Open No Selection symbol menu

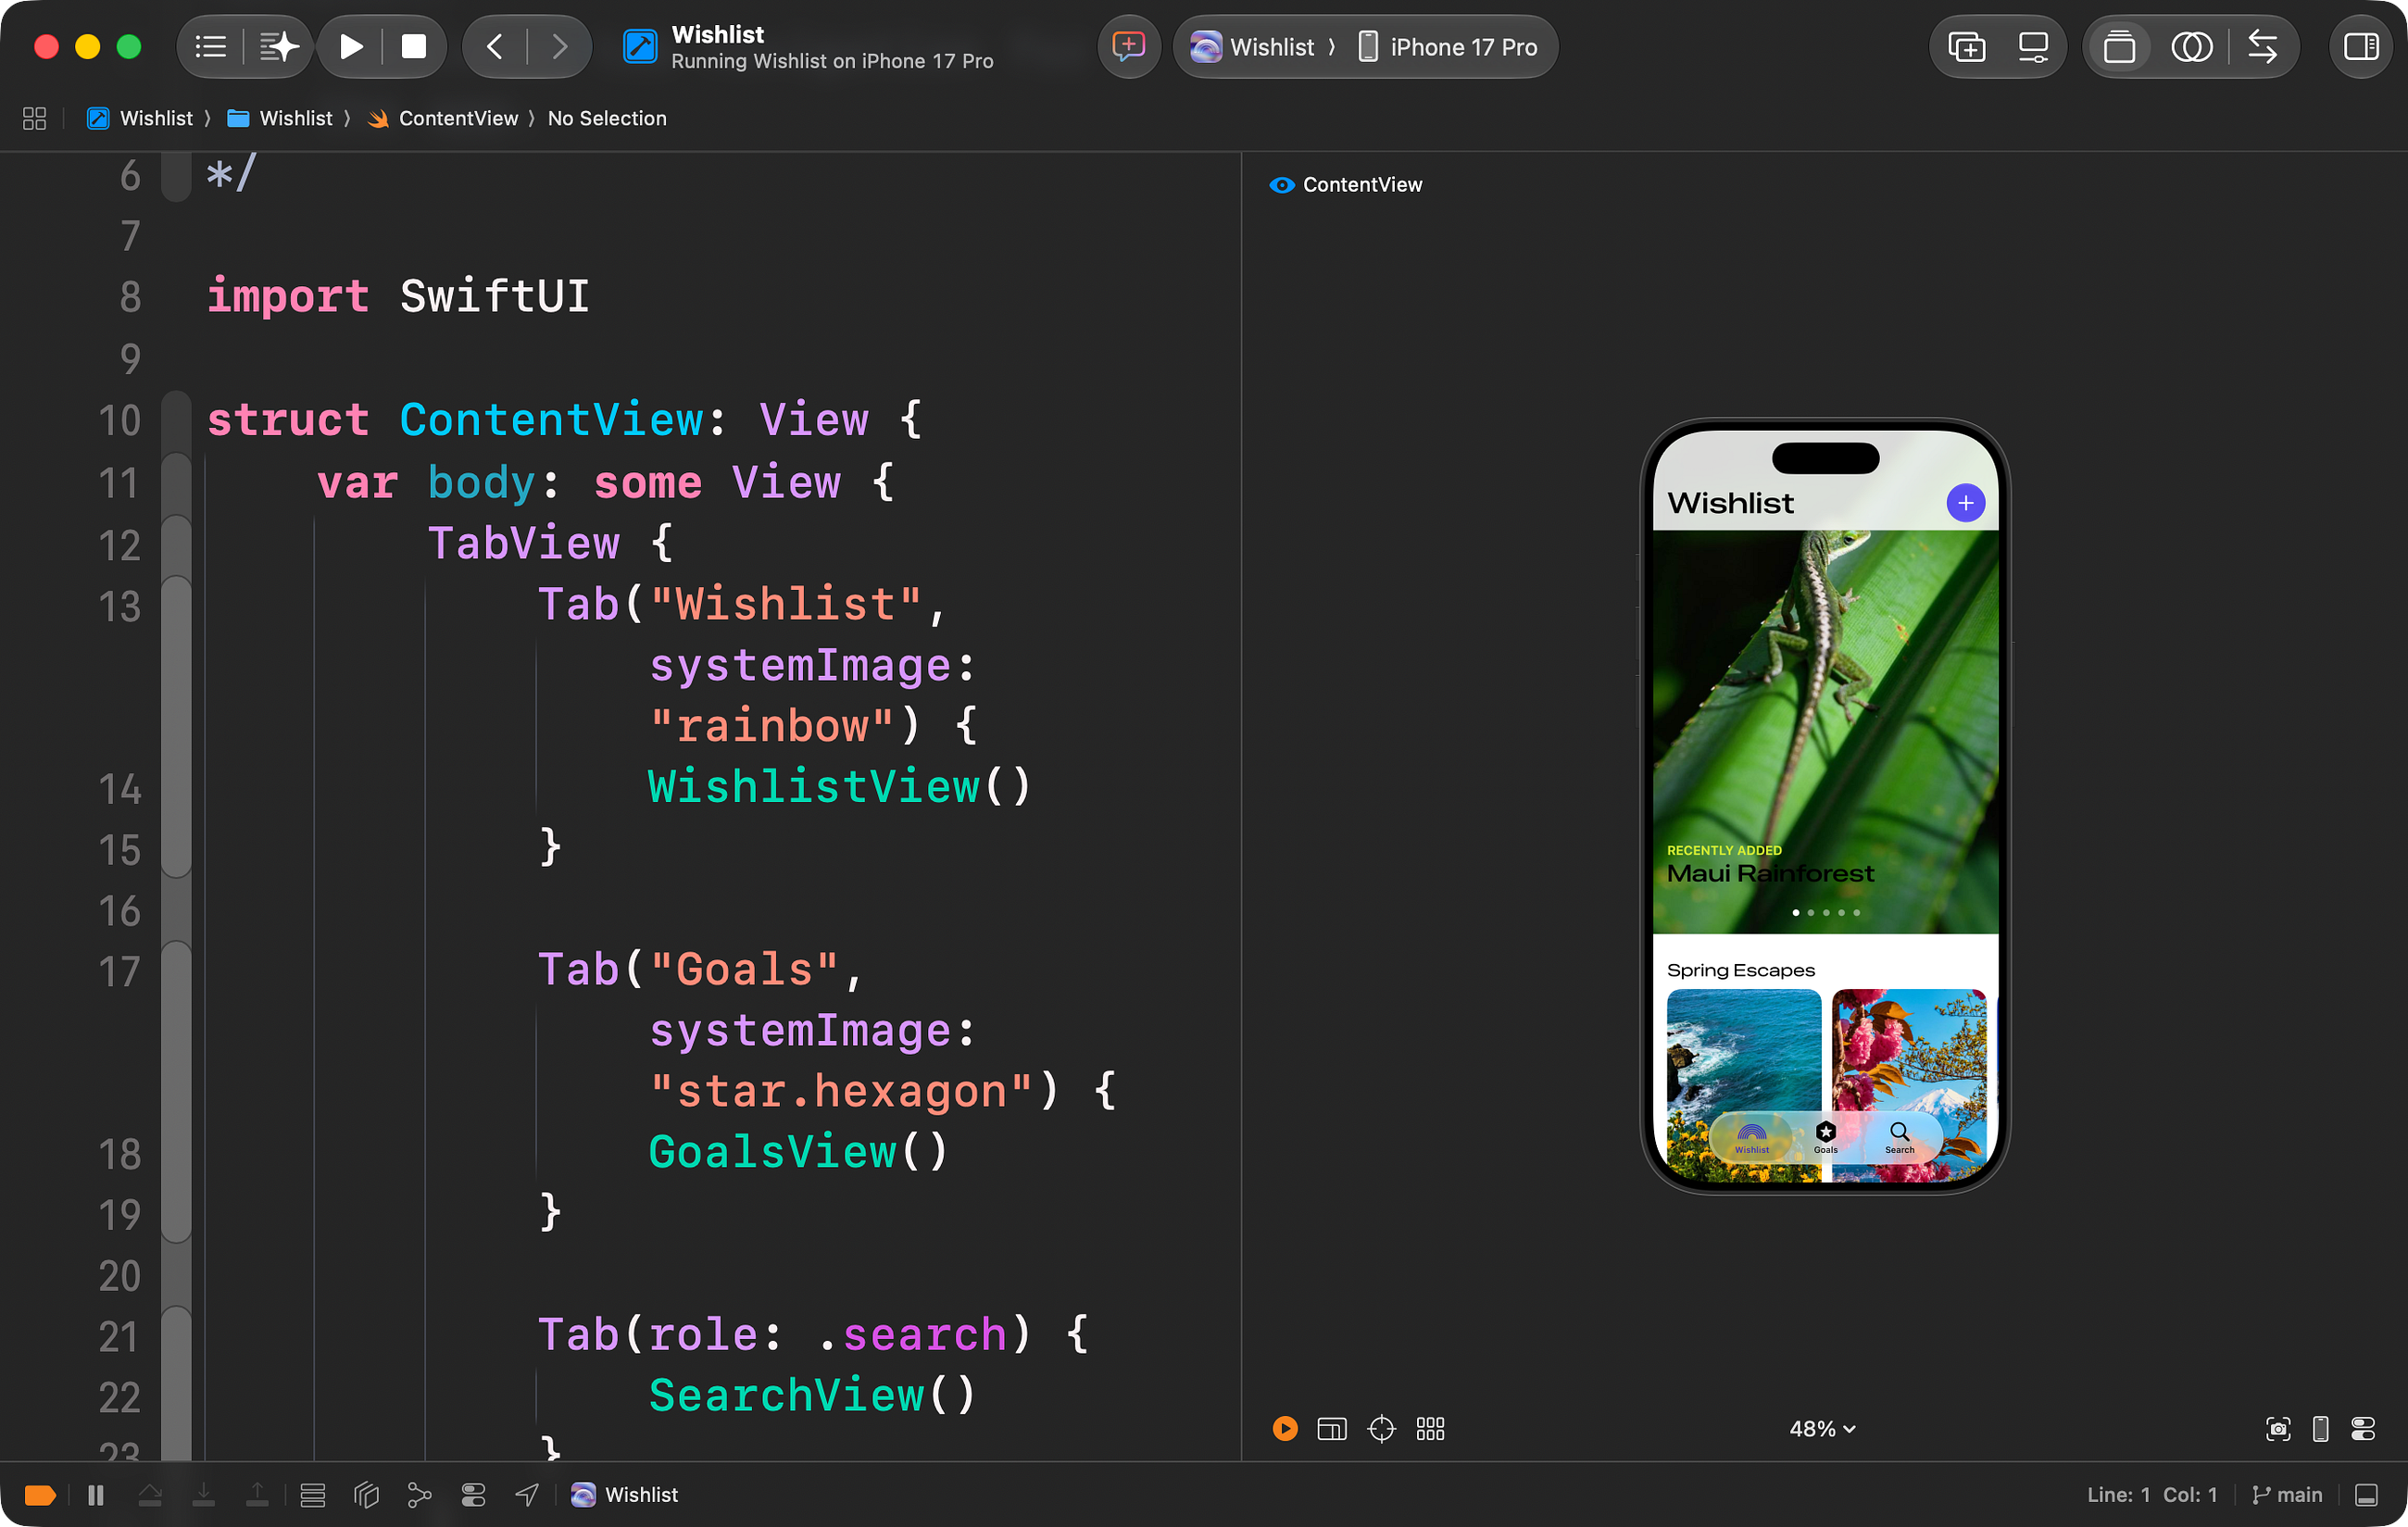click(607, 118)
